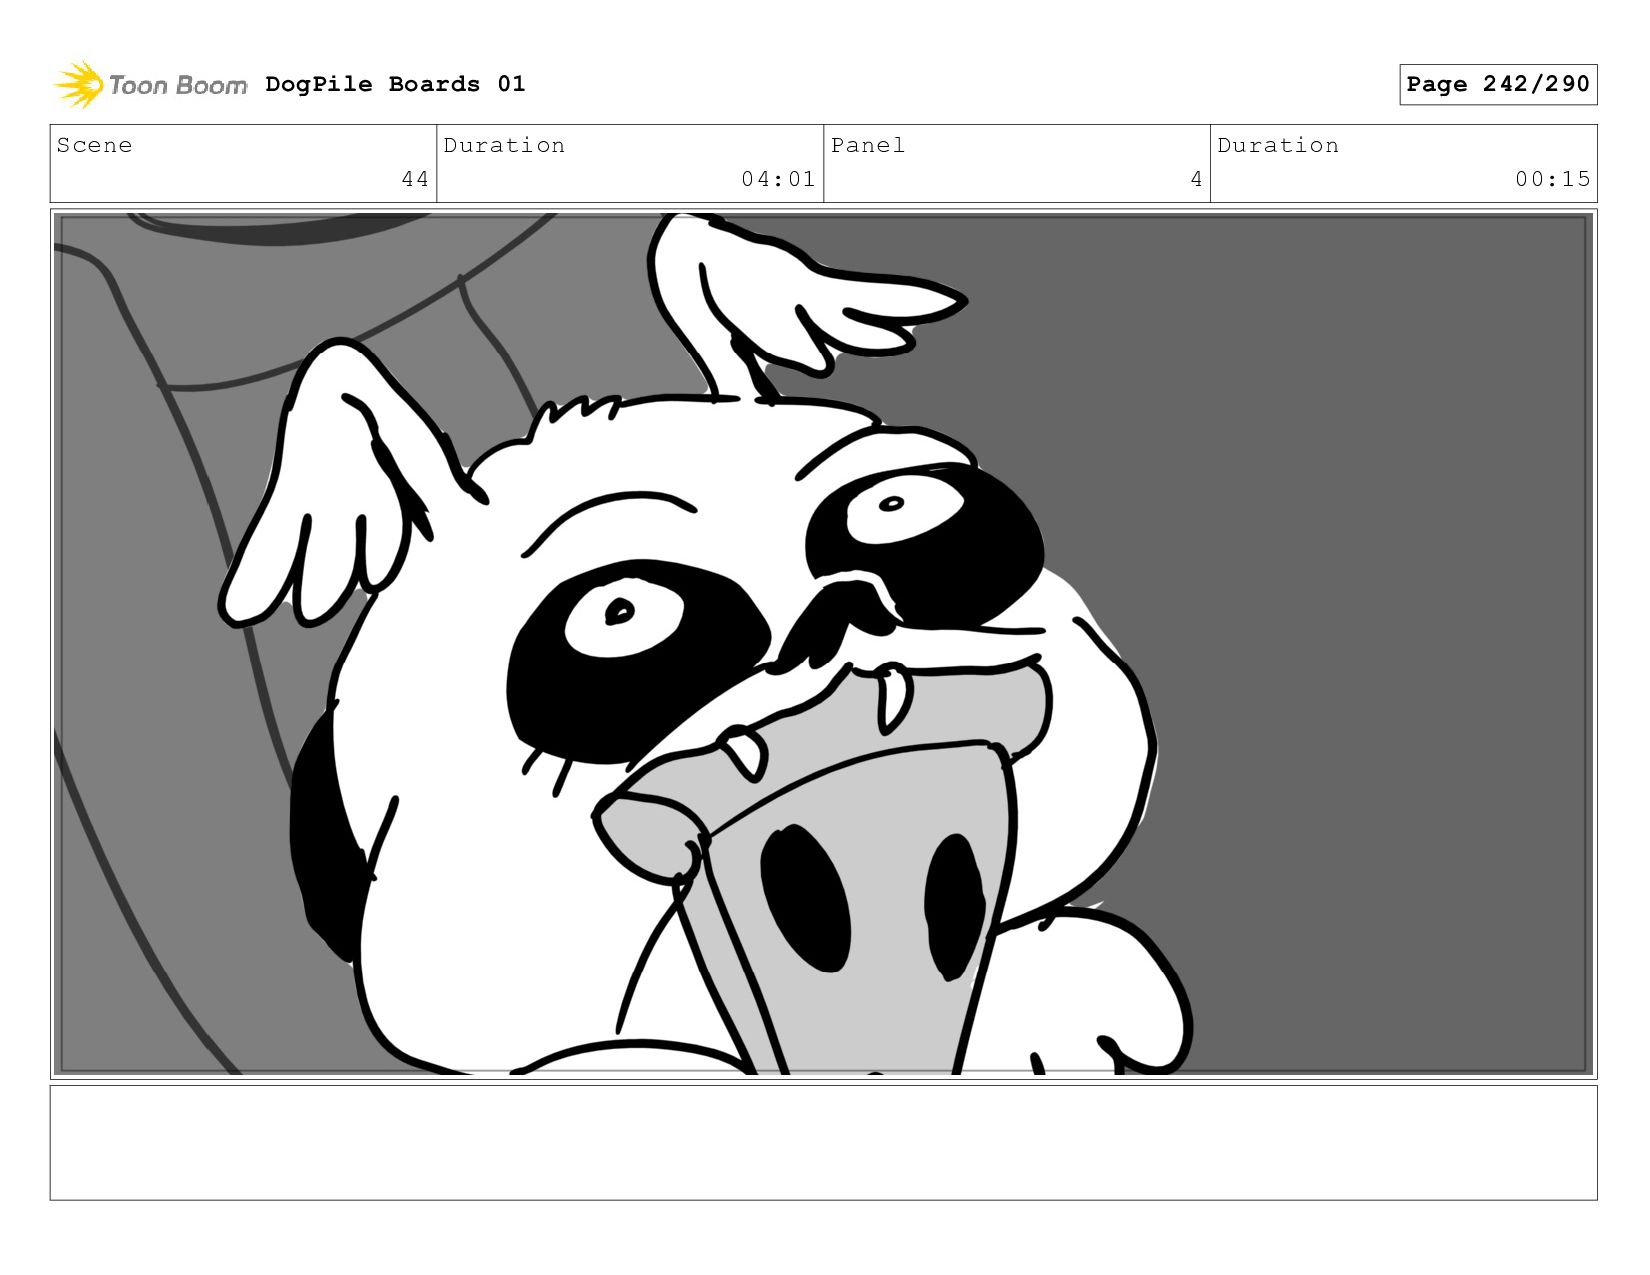Click the scene number '44'
The width and height of the screenshot is (1650, 1275).
tap(415, 179)
